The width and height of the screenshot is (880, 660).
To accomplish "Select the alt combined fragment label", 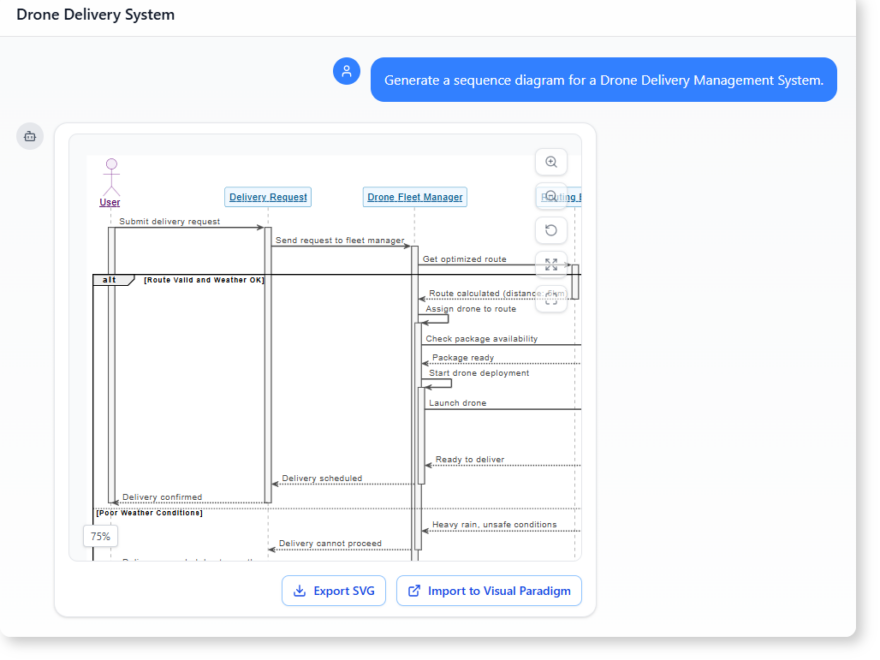I will click(x=109, y=280).
